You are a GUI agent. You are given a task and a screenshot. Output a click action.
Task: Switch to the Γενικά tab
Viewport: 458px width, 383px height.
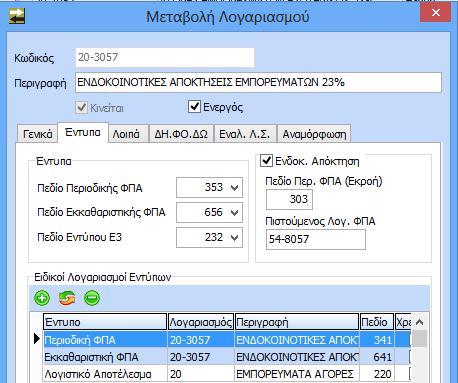(38, 134)
